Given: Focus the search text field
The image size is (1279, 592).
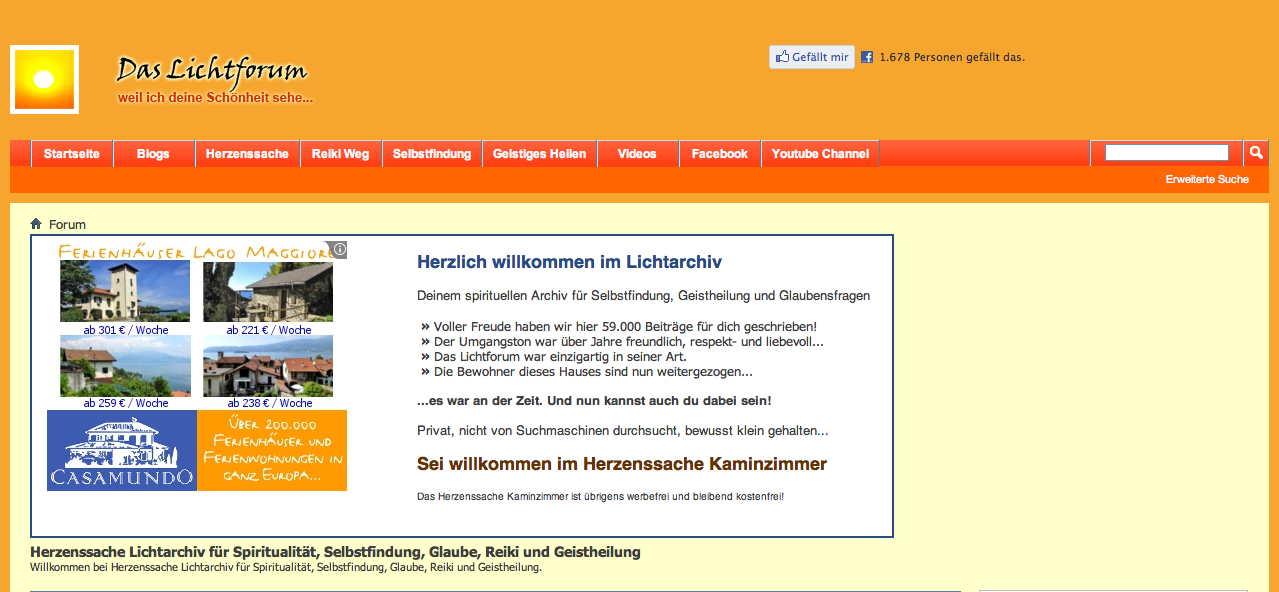Looking at the screenshot, I should tap(1166, 153).
